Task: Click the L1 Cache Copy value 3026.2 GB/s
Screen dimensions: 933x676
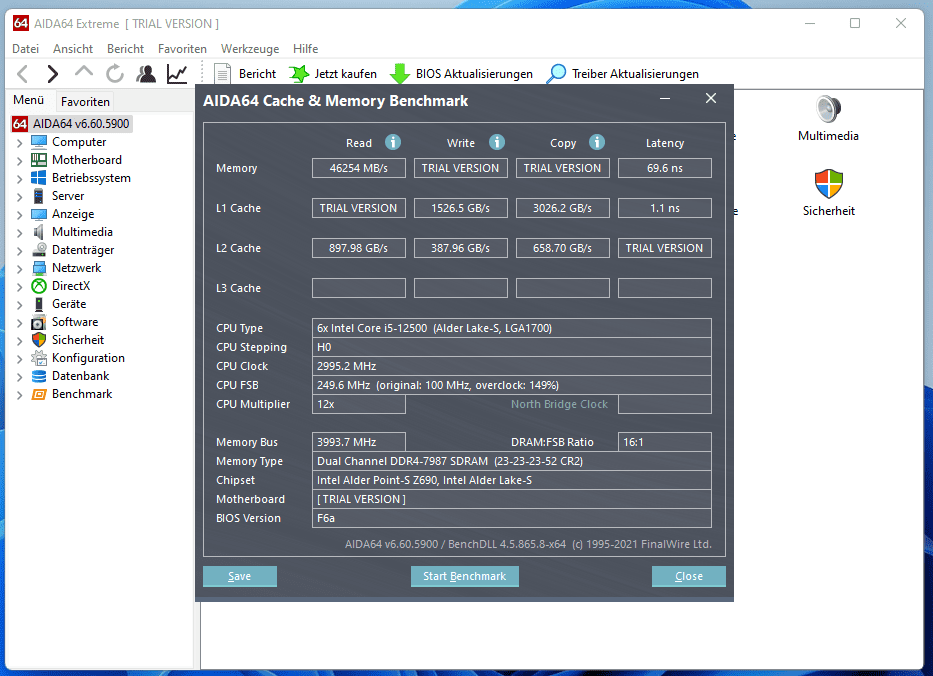Action: click(563, 208)
